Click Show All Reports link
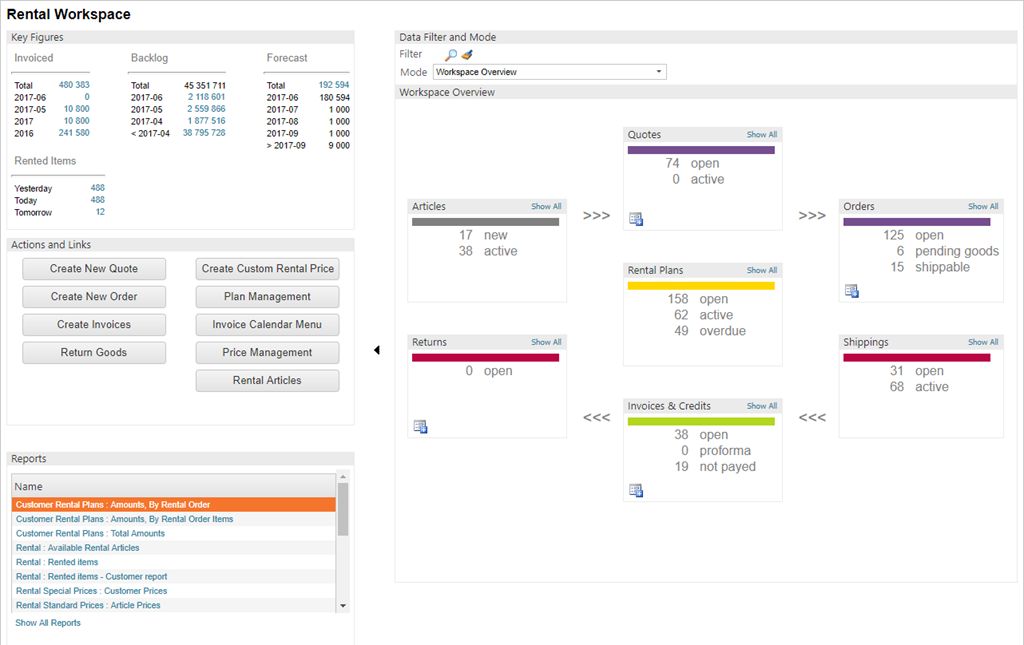Image resolution: width=1024 pixels, height=645 pixels. click(x=48, y=623)
